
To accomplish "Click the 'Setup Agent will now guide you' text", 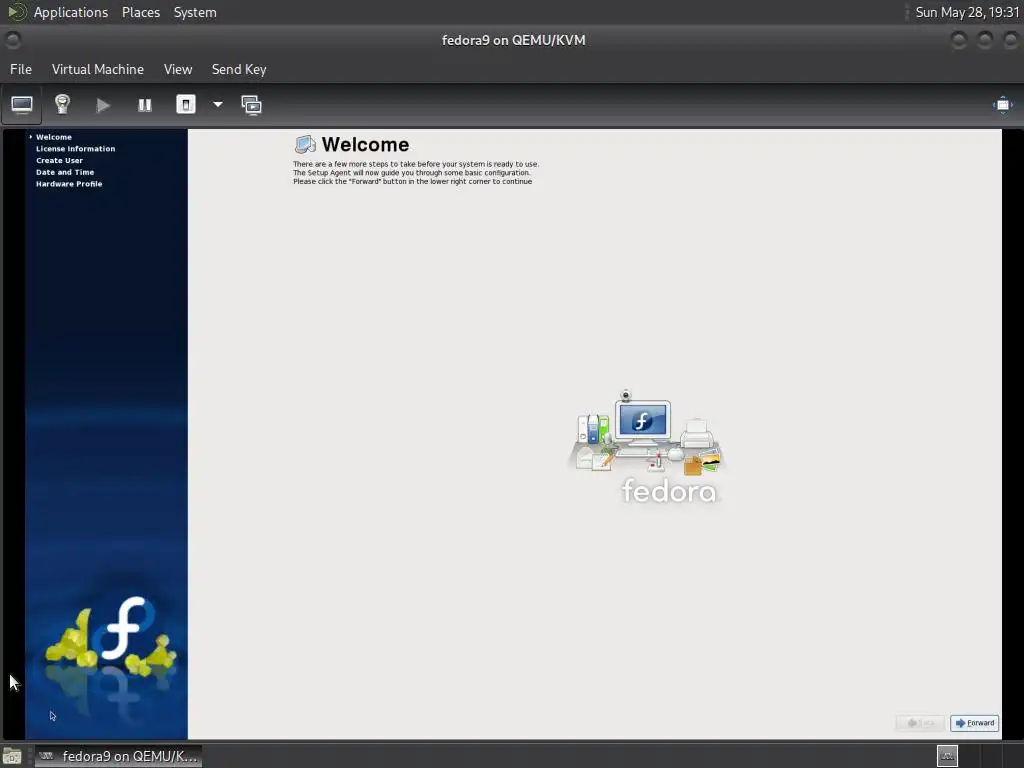I will click(411, 173).
